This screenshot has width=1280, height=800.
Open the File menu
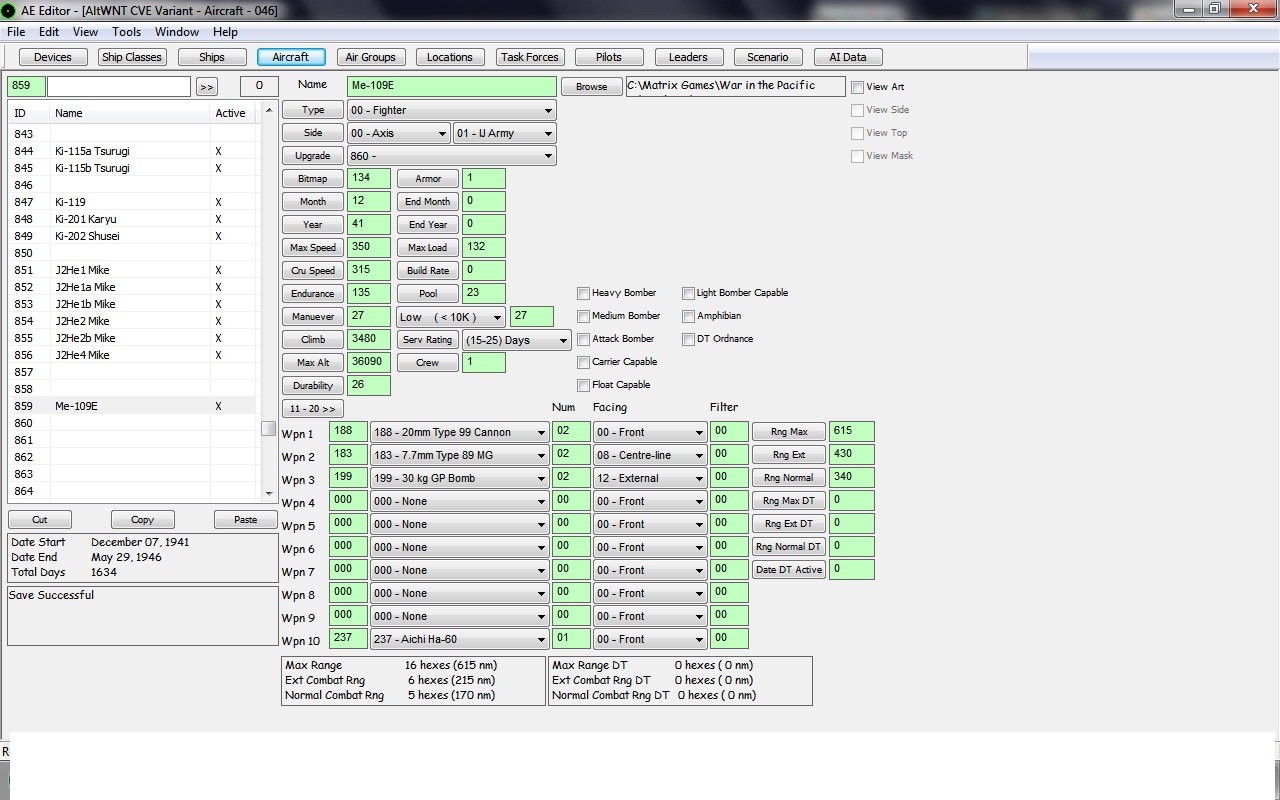pyautogui.click(x=16, y=32)
